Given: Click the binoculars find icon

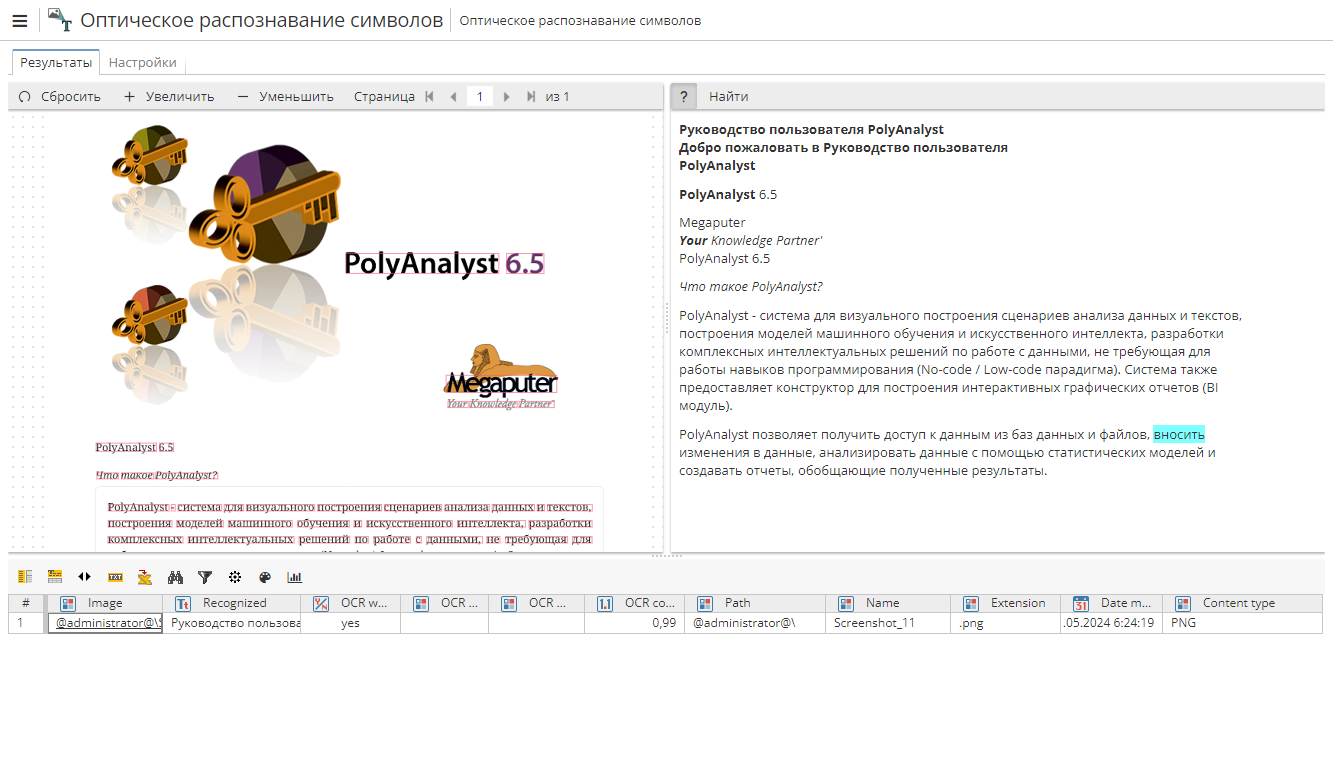Looking at the screenshot, I should [175, 577].
